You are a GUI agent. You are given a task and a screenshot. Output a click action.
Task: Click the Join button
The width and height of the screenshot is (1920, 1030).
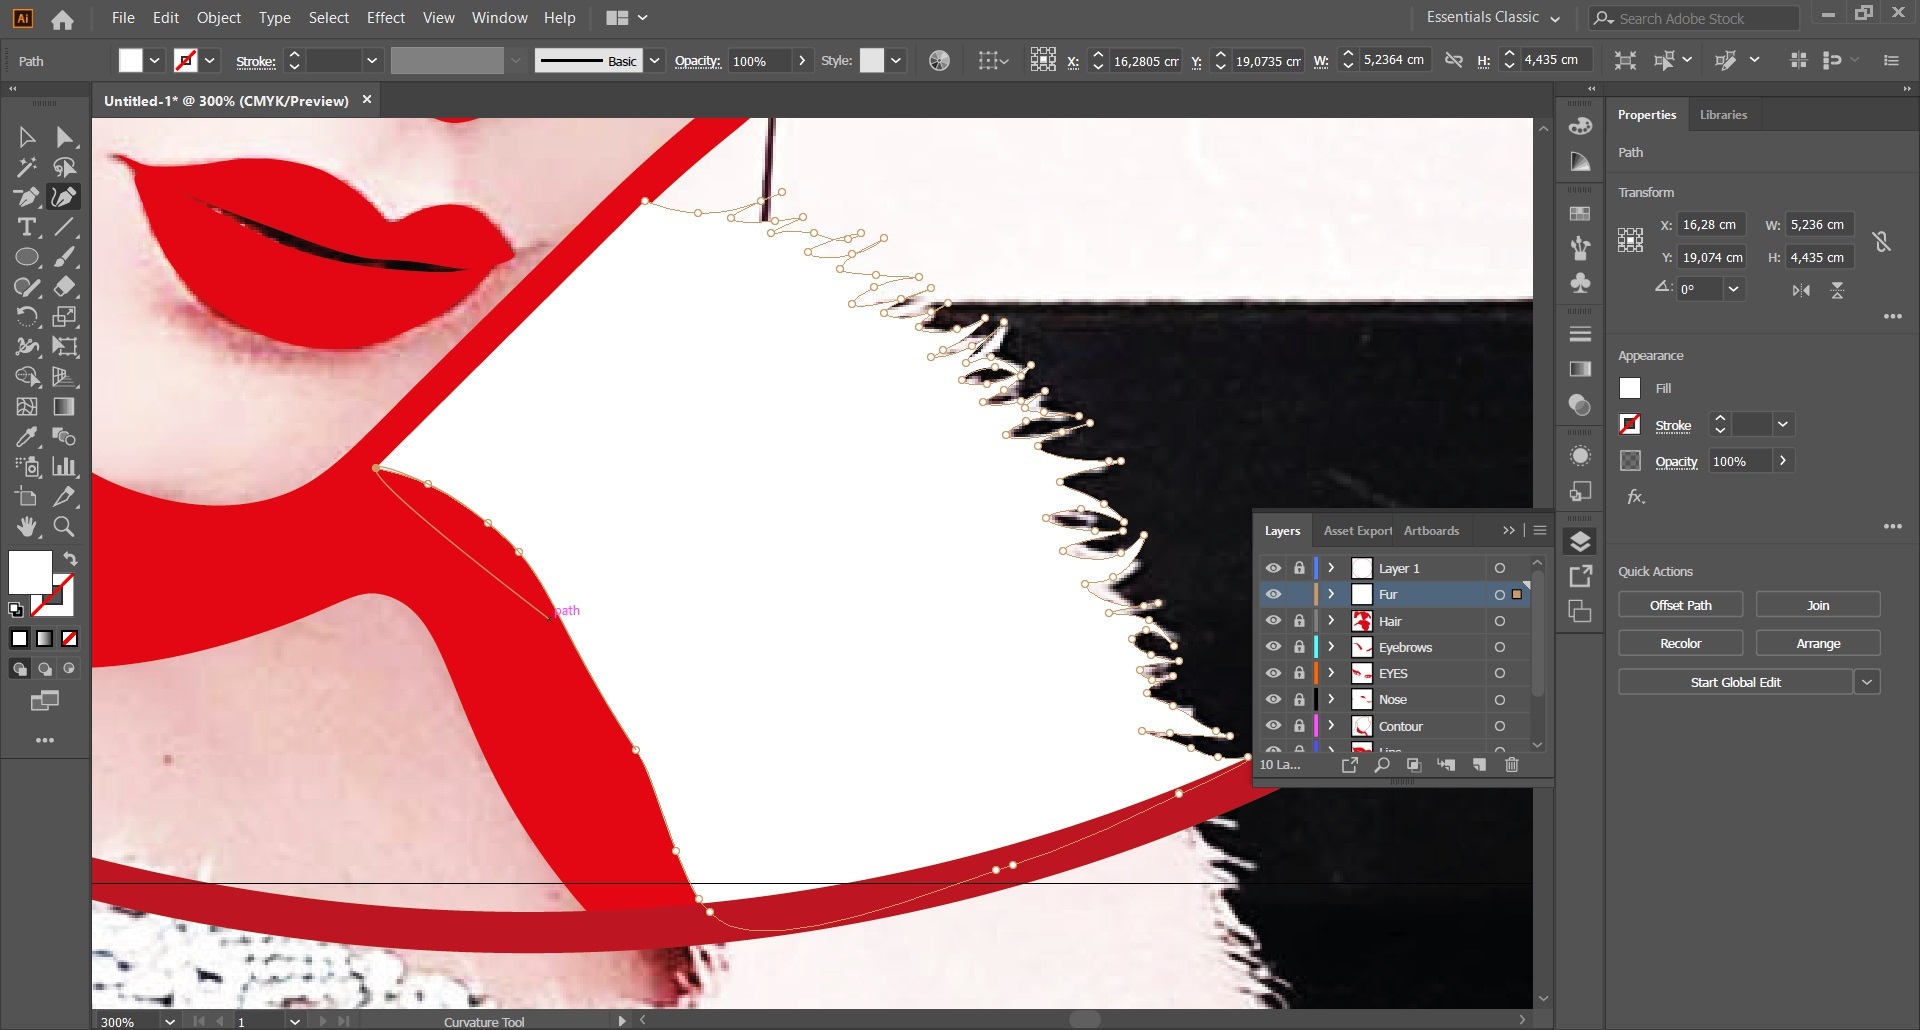point(1818,605)
